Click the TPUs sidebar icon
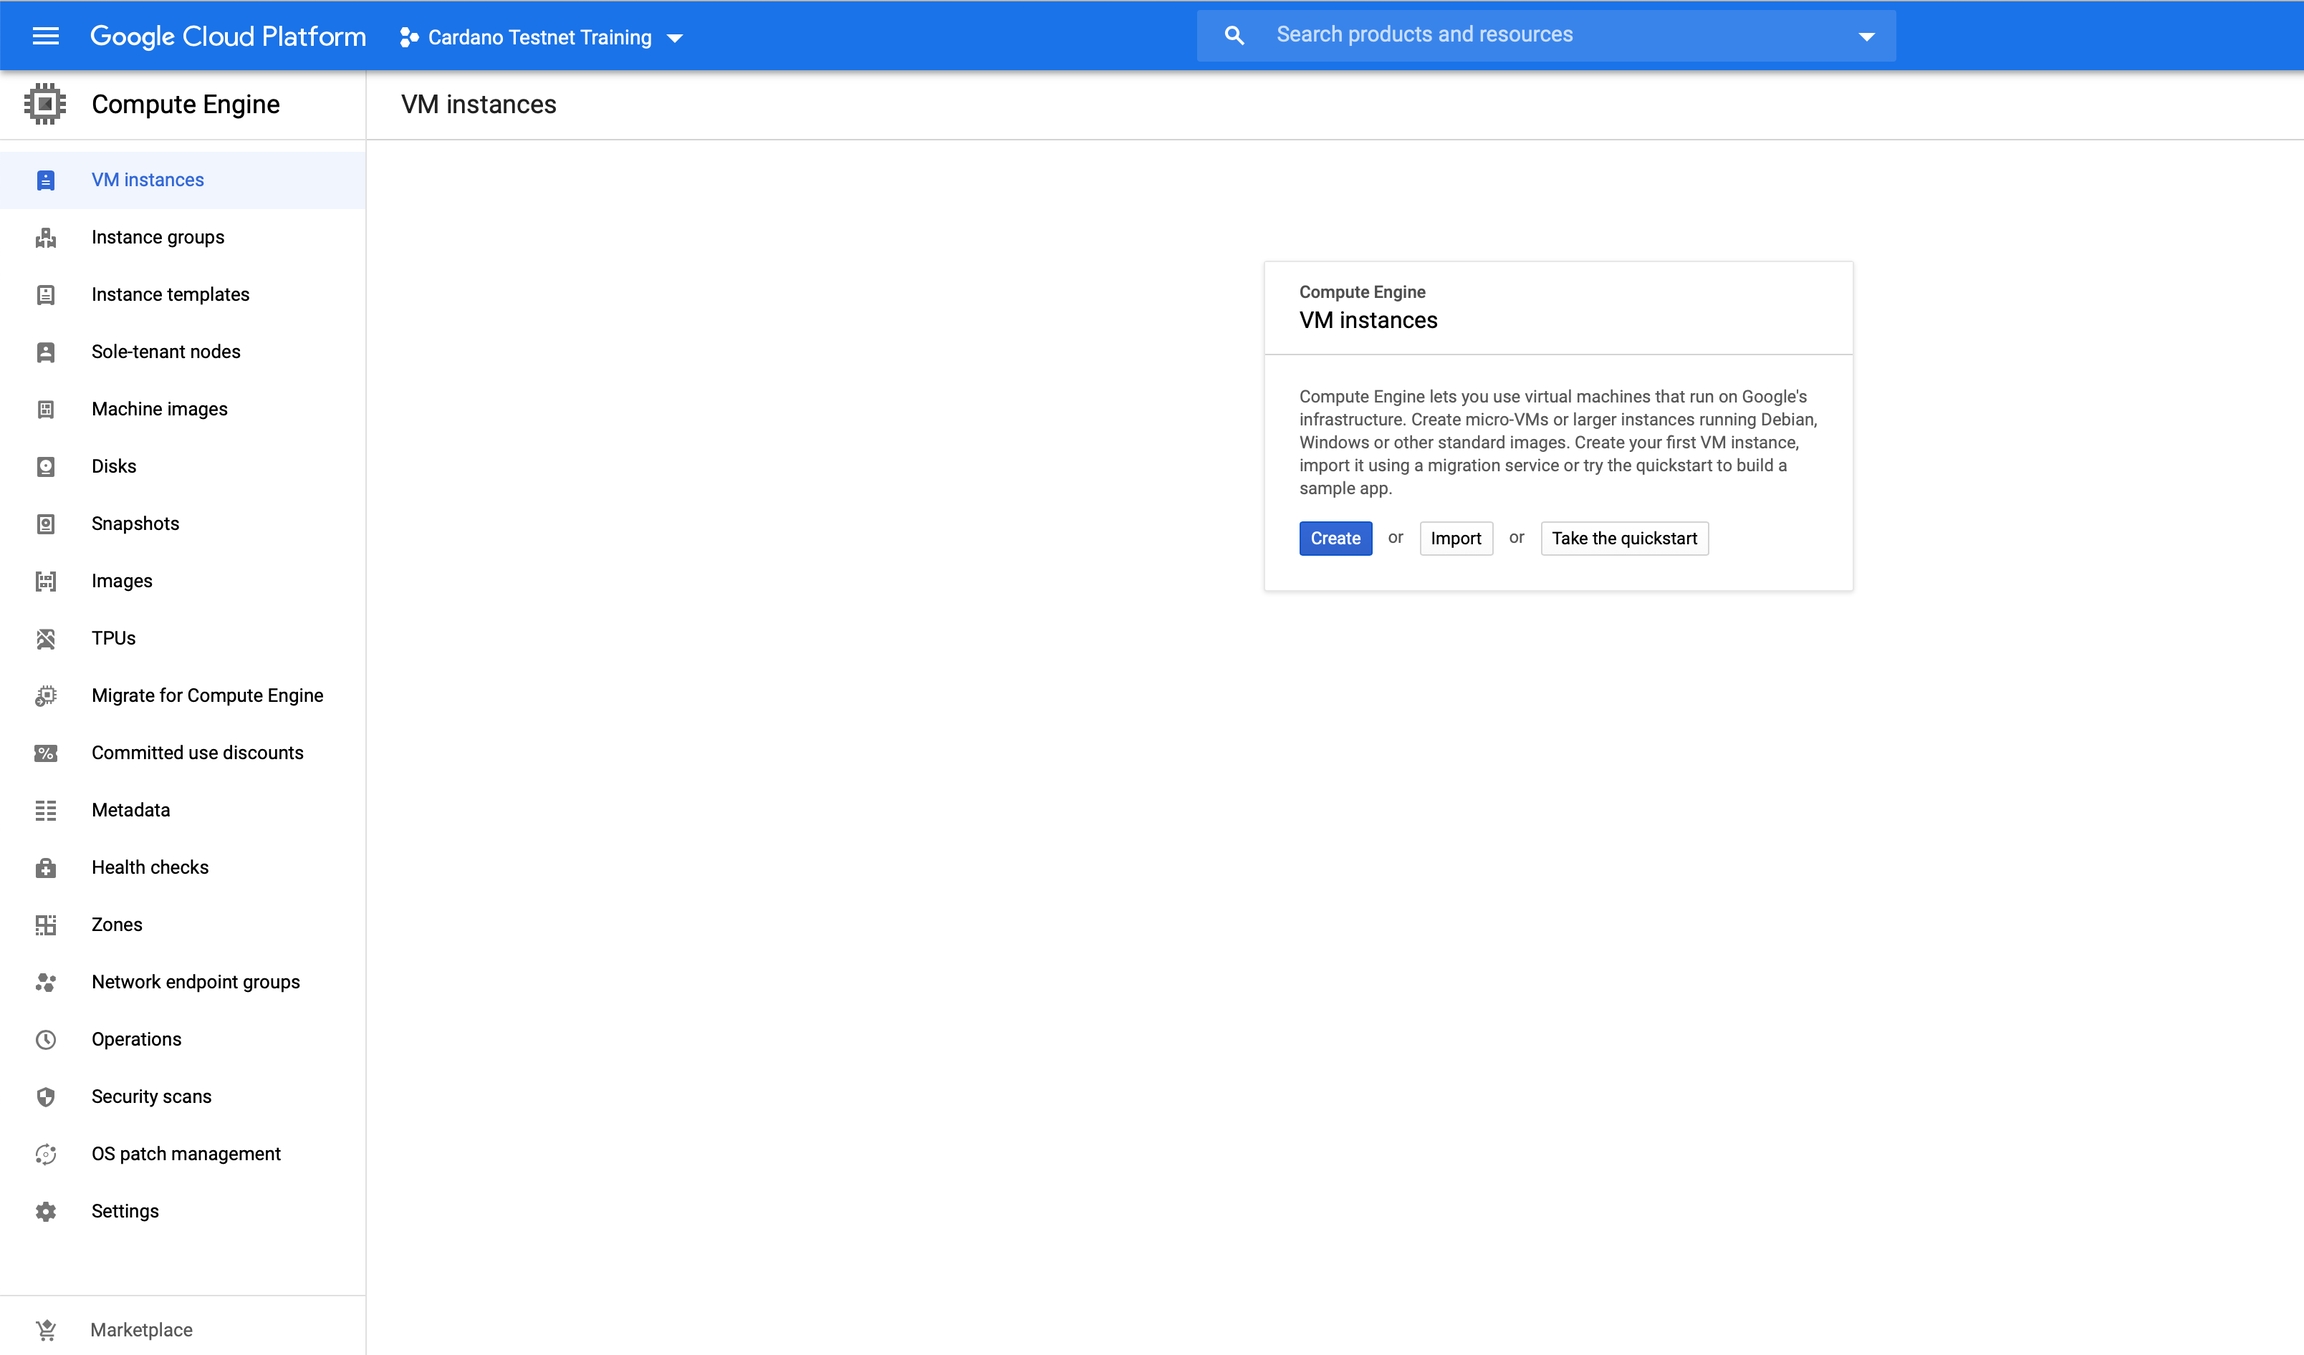The width and height of the screenshot is (2304, 1355). coord(46,639)
